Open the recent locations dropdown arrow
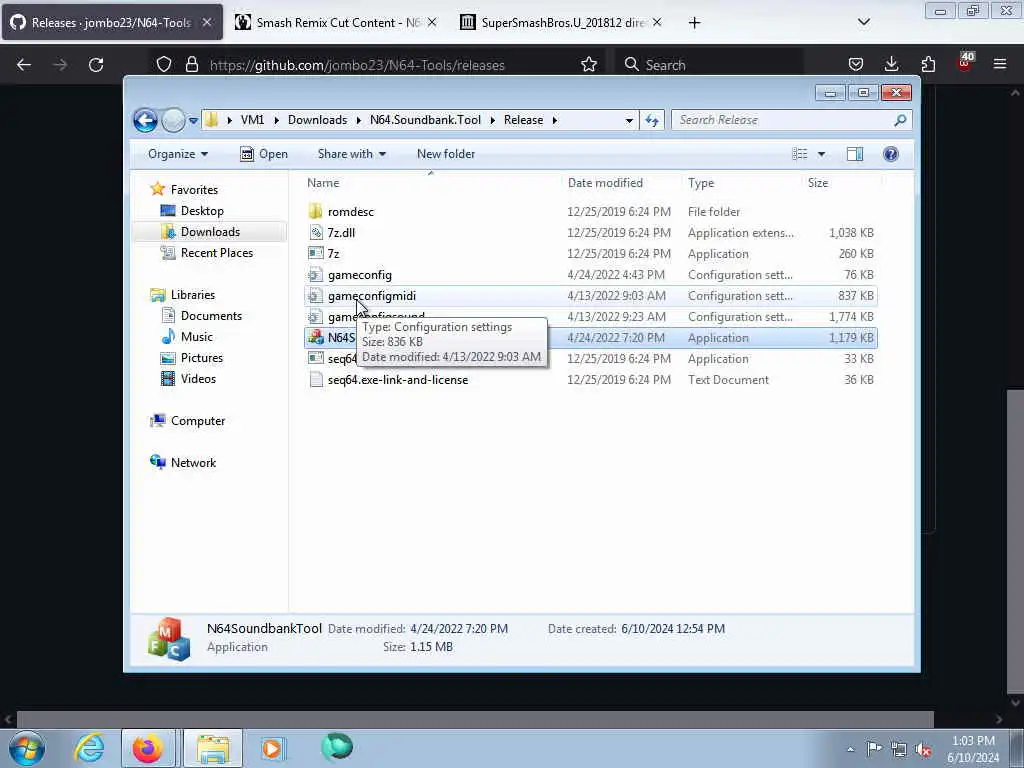 tap(193, 120)
